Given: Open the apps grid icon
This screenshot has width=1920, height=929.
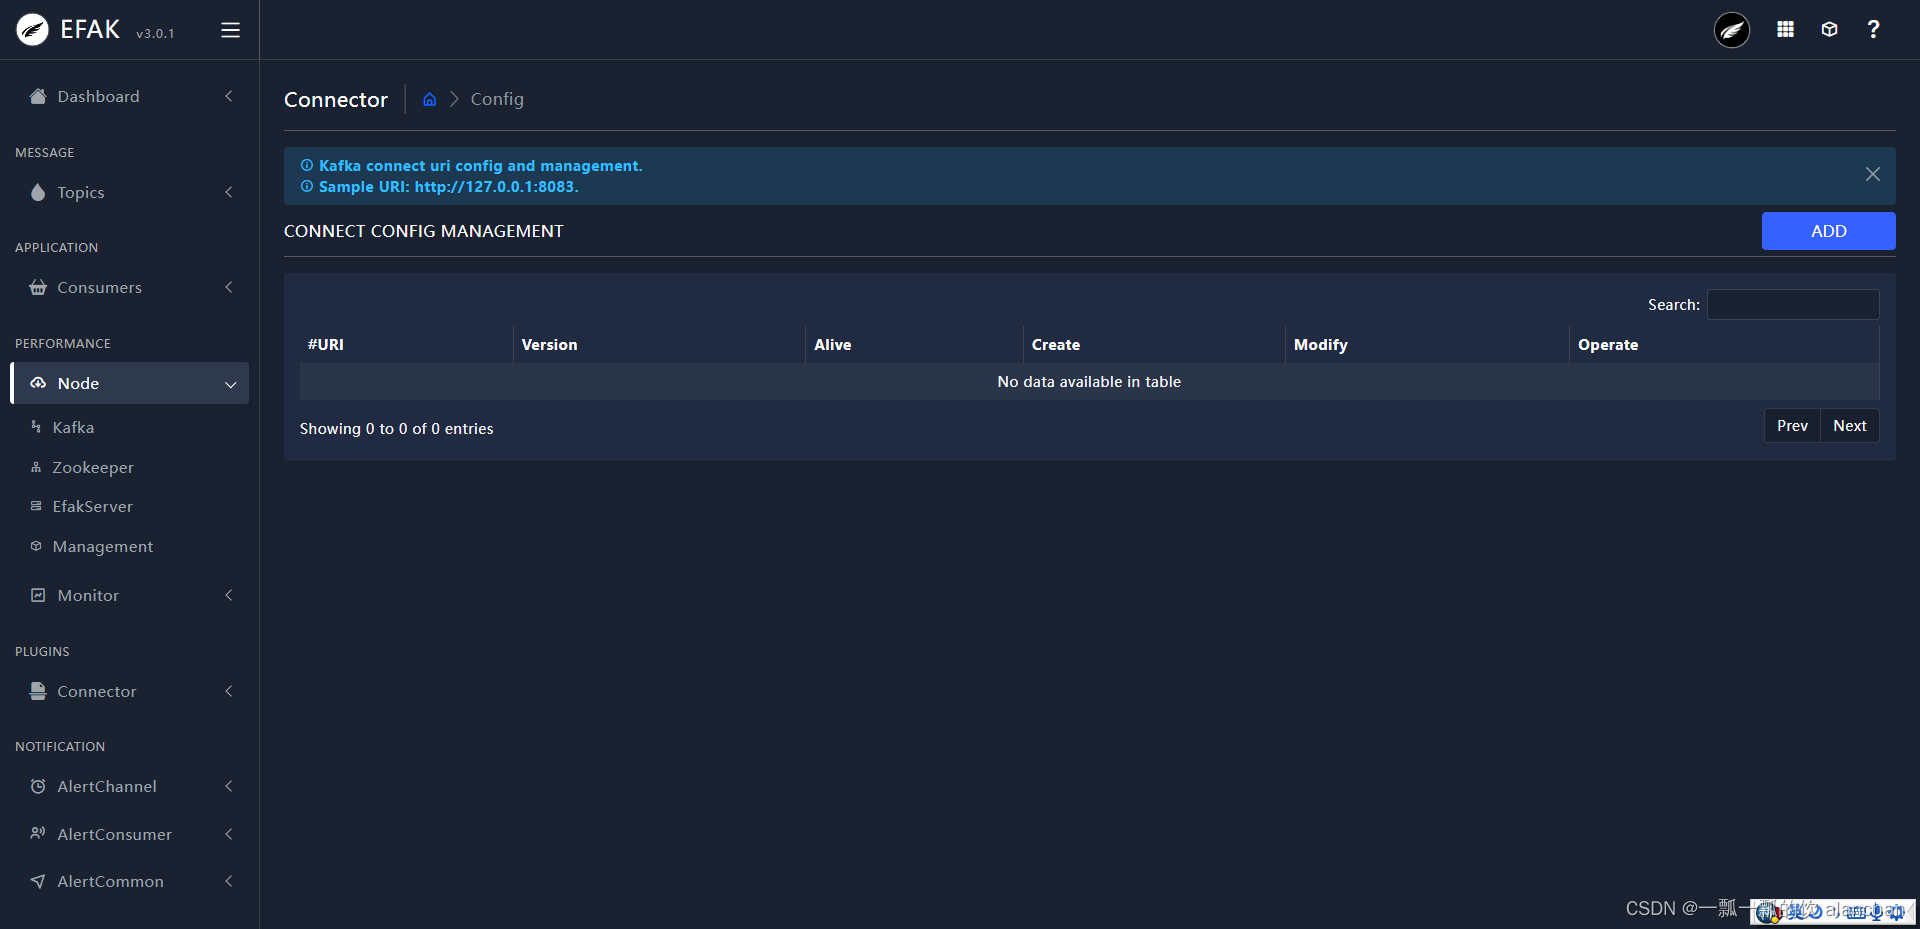Looking at the screenshot, I should pyautogui.click(x=1785, y=30).
